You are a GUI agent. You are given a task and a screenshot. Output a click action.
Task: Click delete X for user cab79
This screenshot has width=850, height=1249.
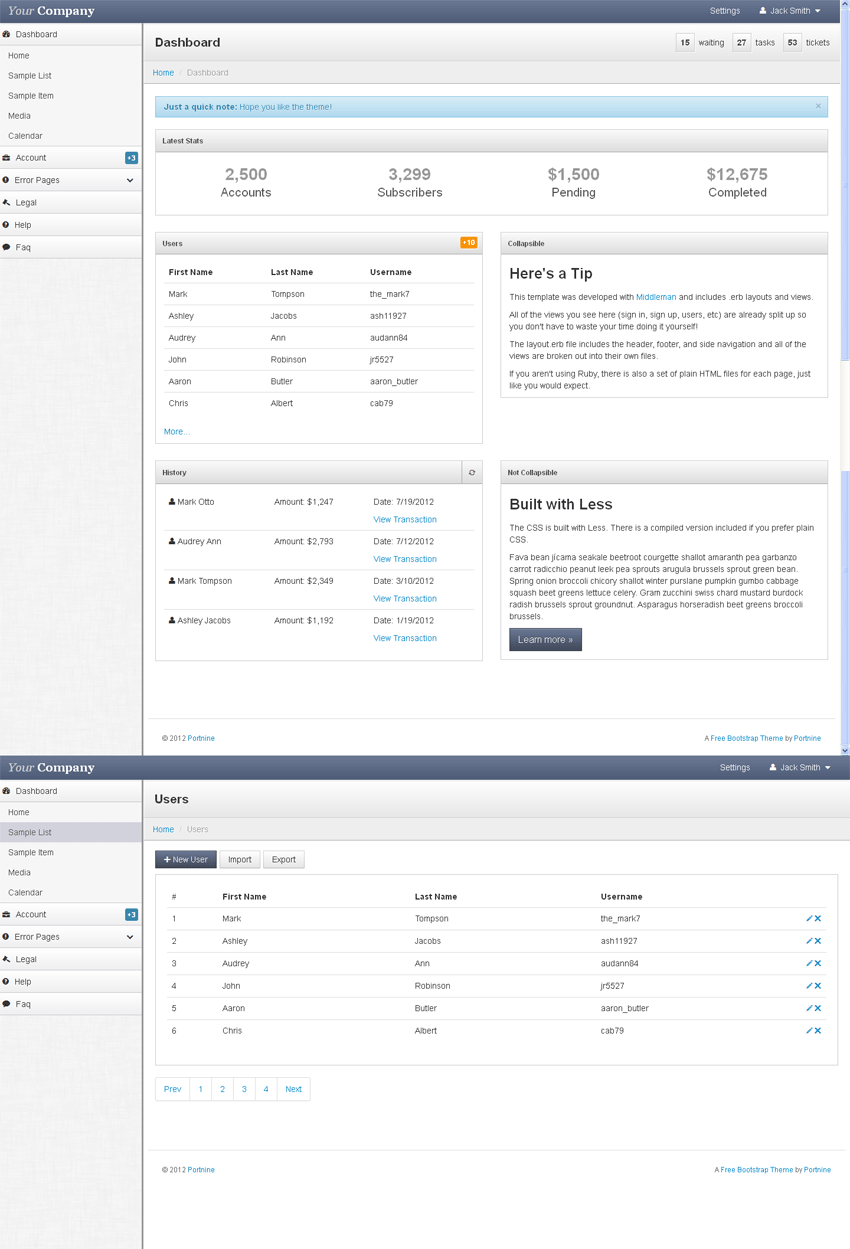point(818,1030)
